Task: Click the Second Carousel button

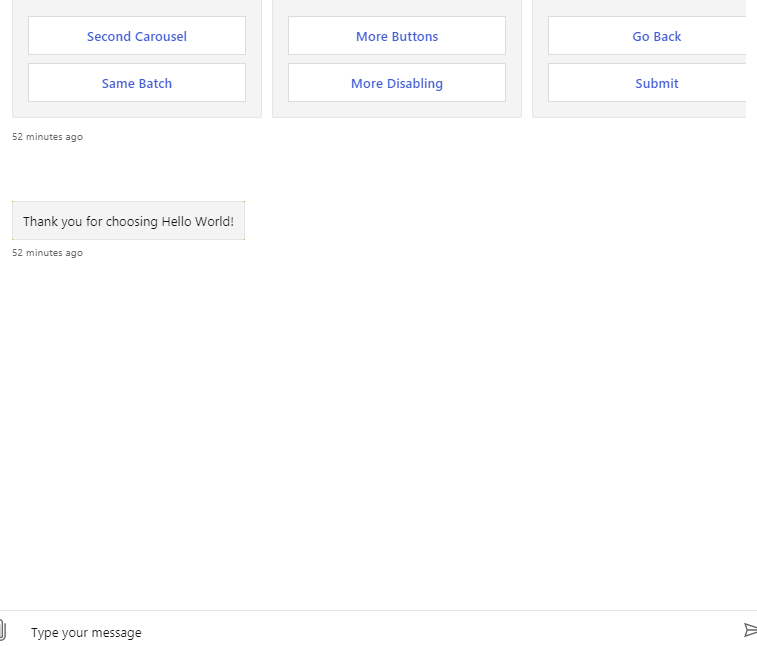Action: point(137,36)
